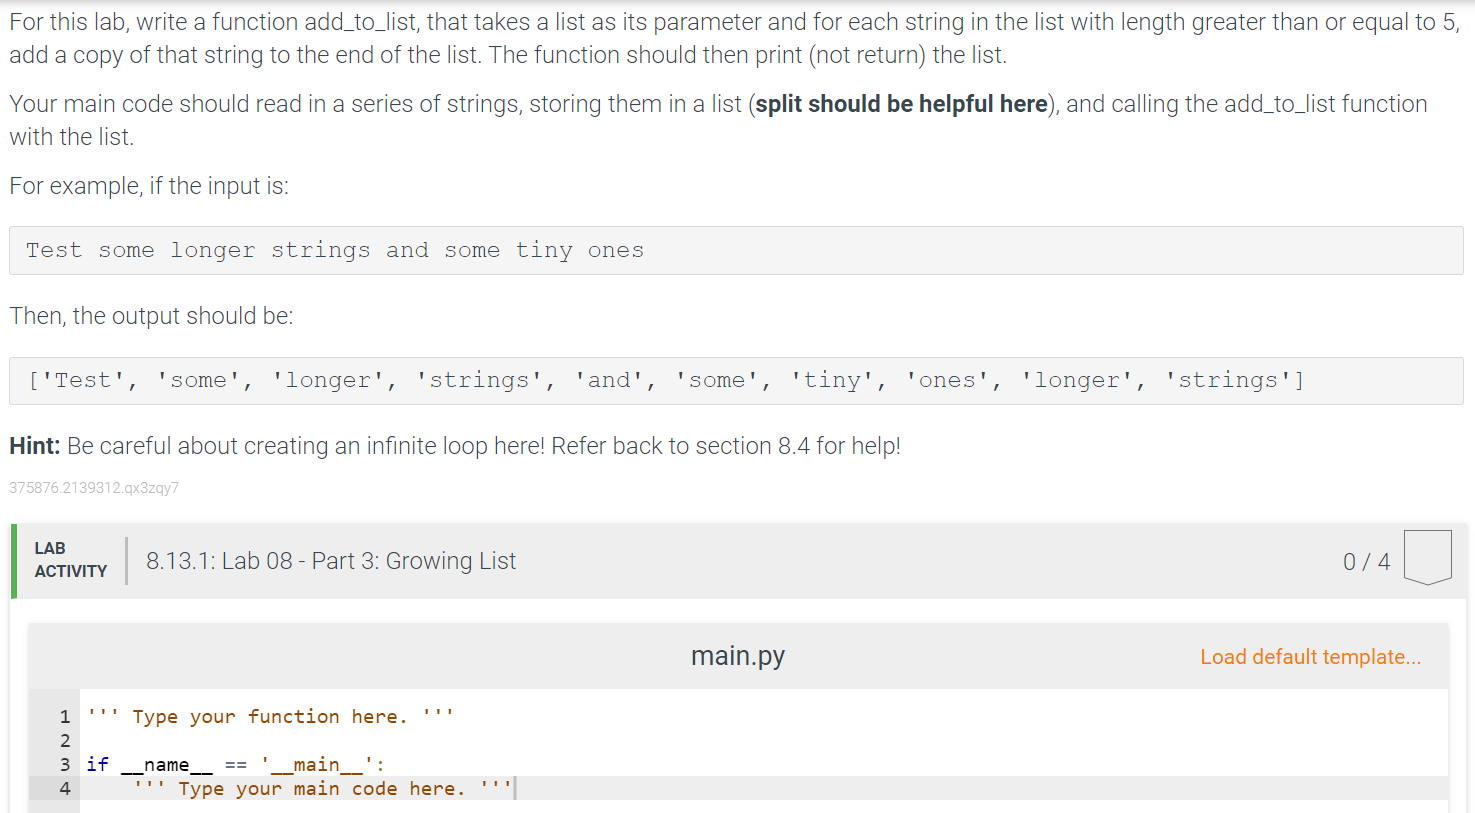The image size is (1475, 813).
Task: Click the identifier text 375876.2139312.qx3zqy7
Action: click(93, 488)
